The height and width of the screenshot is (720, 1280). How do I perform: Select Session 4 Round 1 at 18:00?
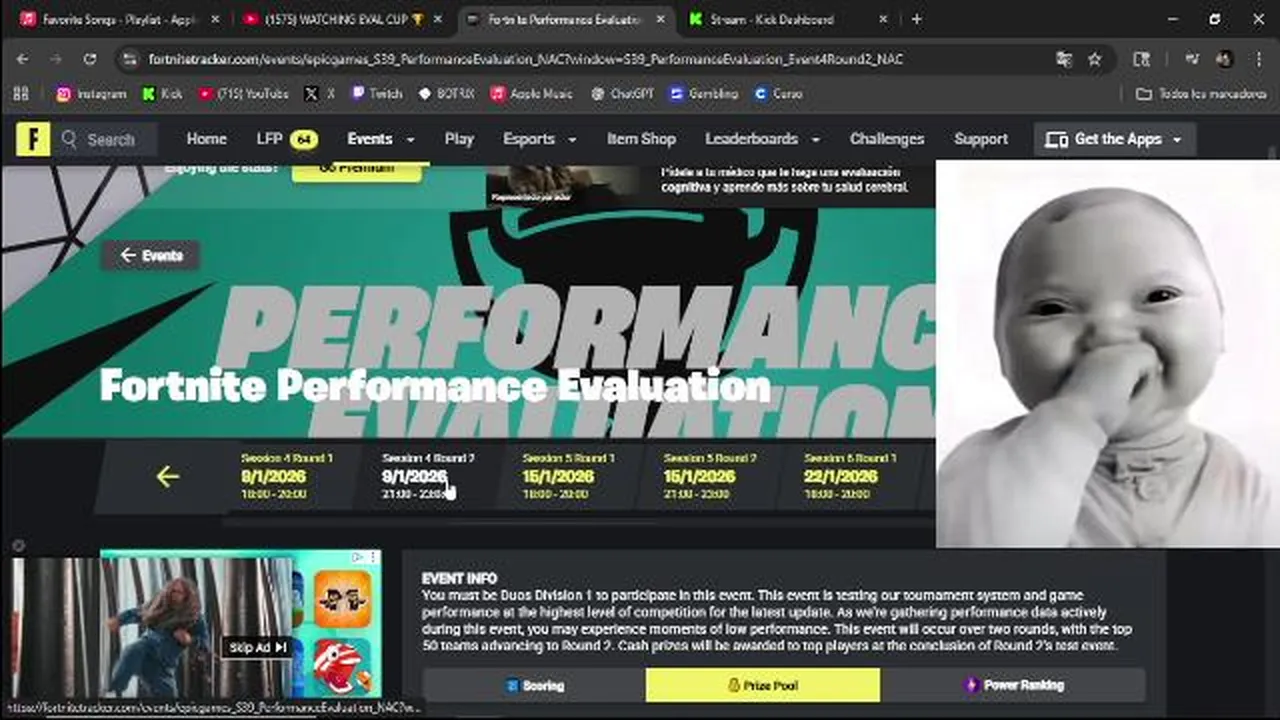coord(287,476)
